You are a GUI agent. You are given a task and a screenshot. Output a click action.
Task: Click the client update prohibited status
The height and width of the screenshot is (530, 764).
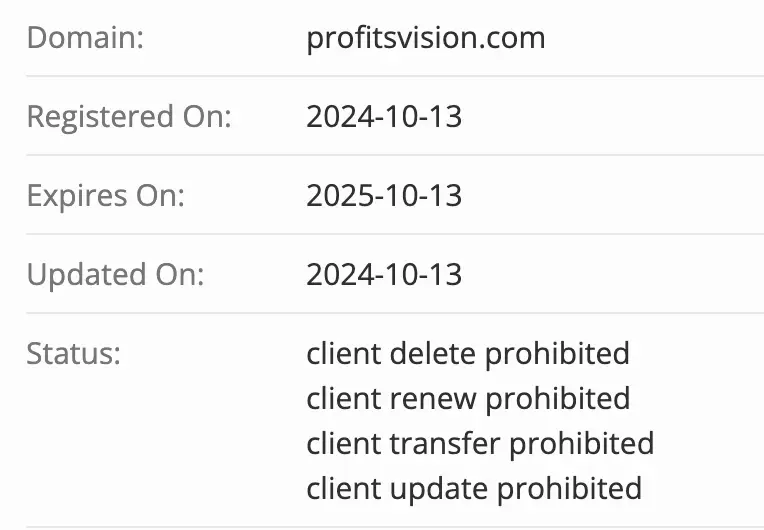pos(473,488)
